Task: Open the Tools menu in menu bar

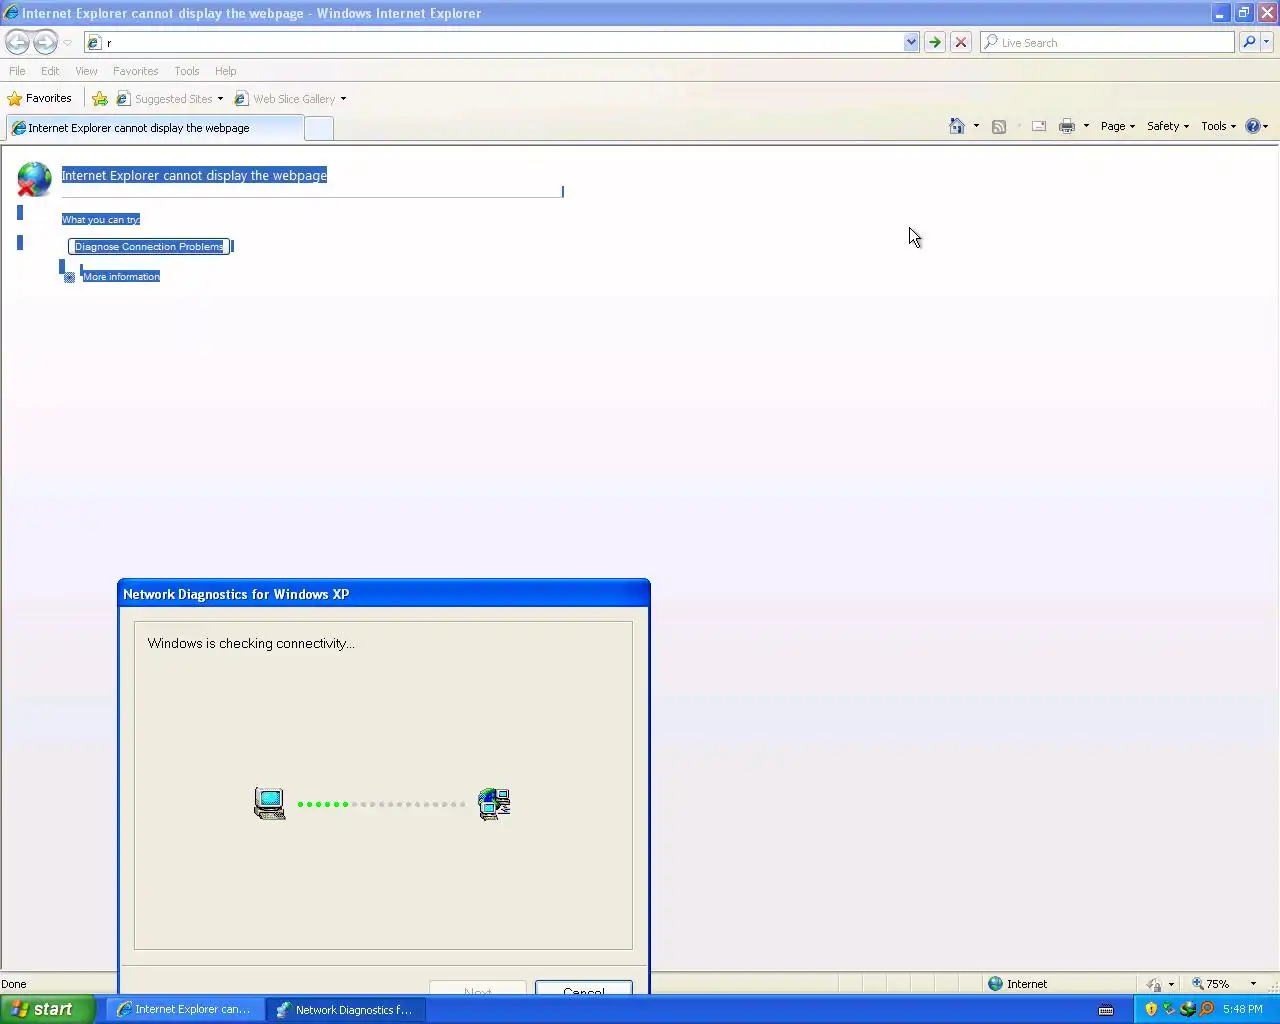Action: point(186,71)
